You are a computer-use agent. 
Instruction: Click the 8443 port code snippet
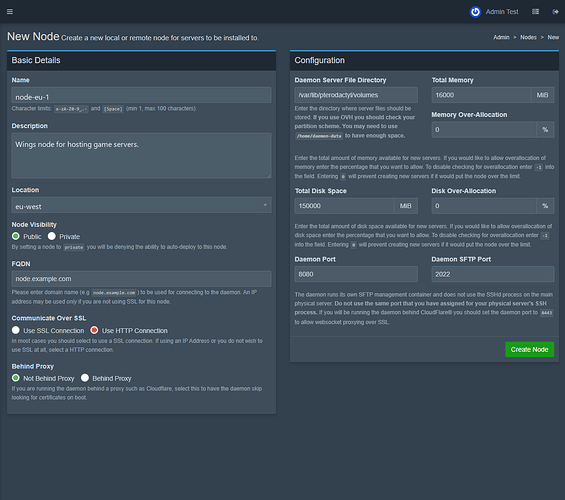point(546,313)
